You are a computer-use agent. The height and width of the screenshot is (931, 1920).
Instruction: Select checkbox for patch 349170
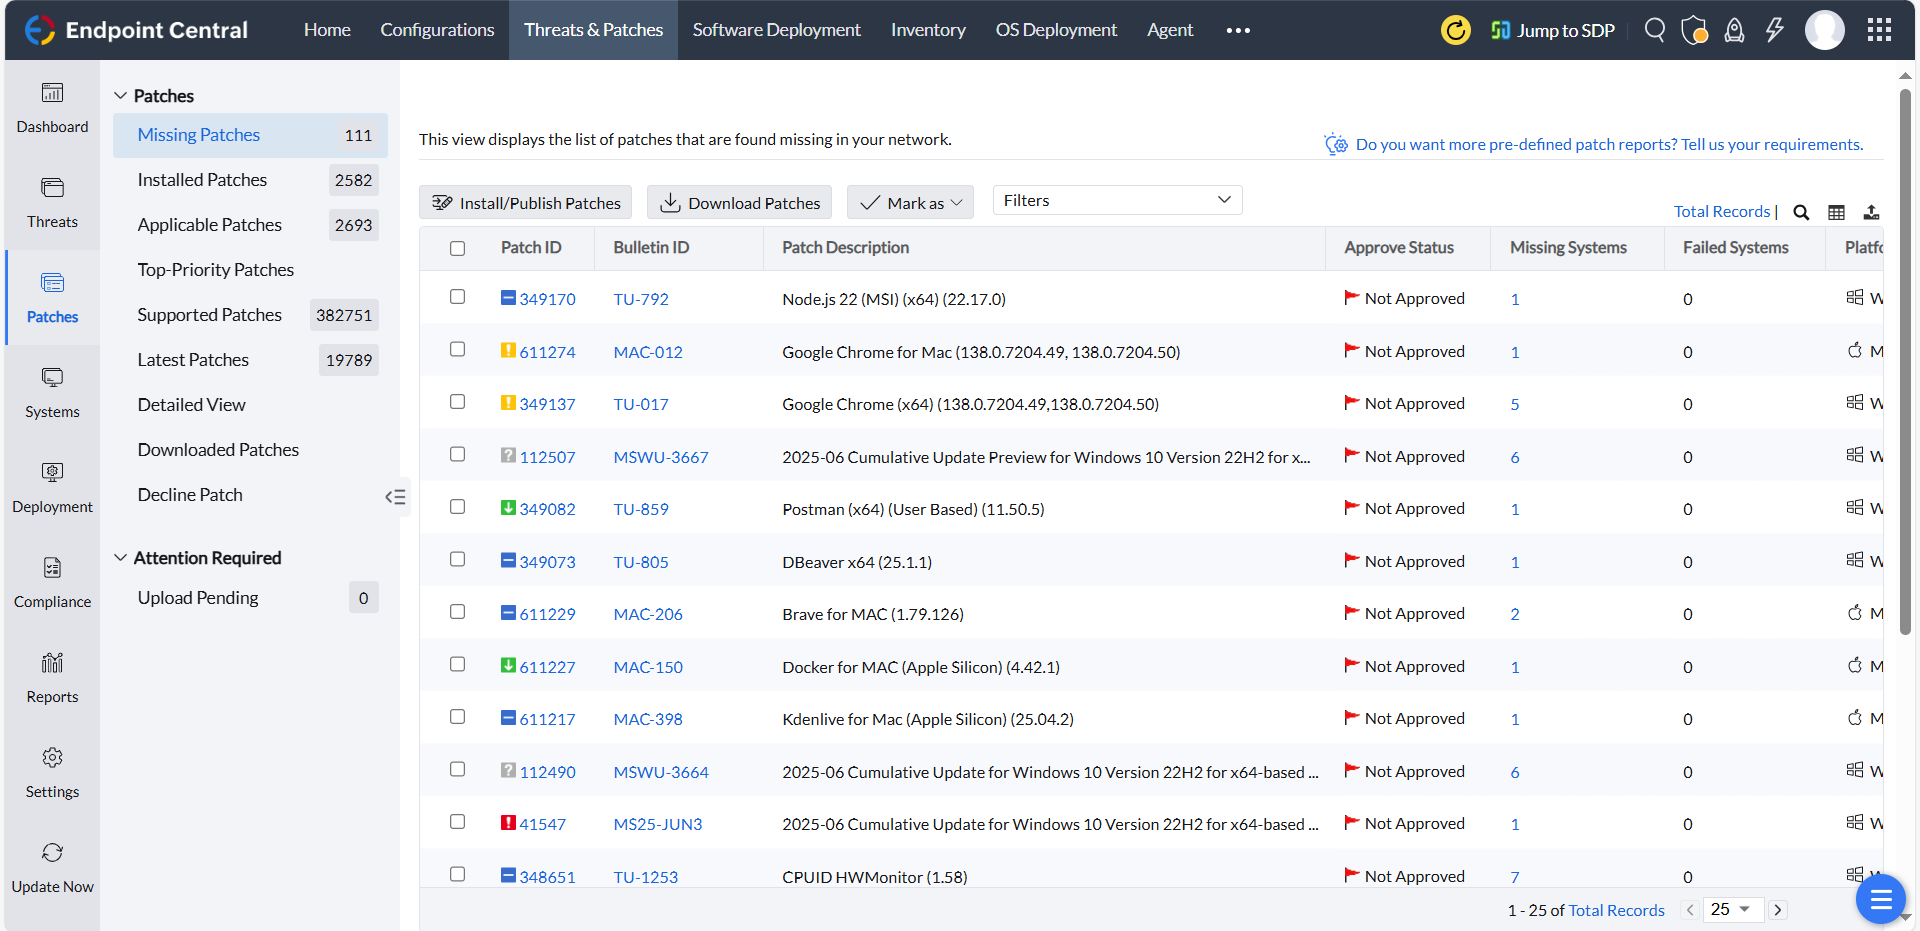(x=458, y=297)
